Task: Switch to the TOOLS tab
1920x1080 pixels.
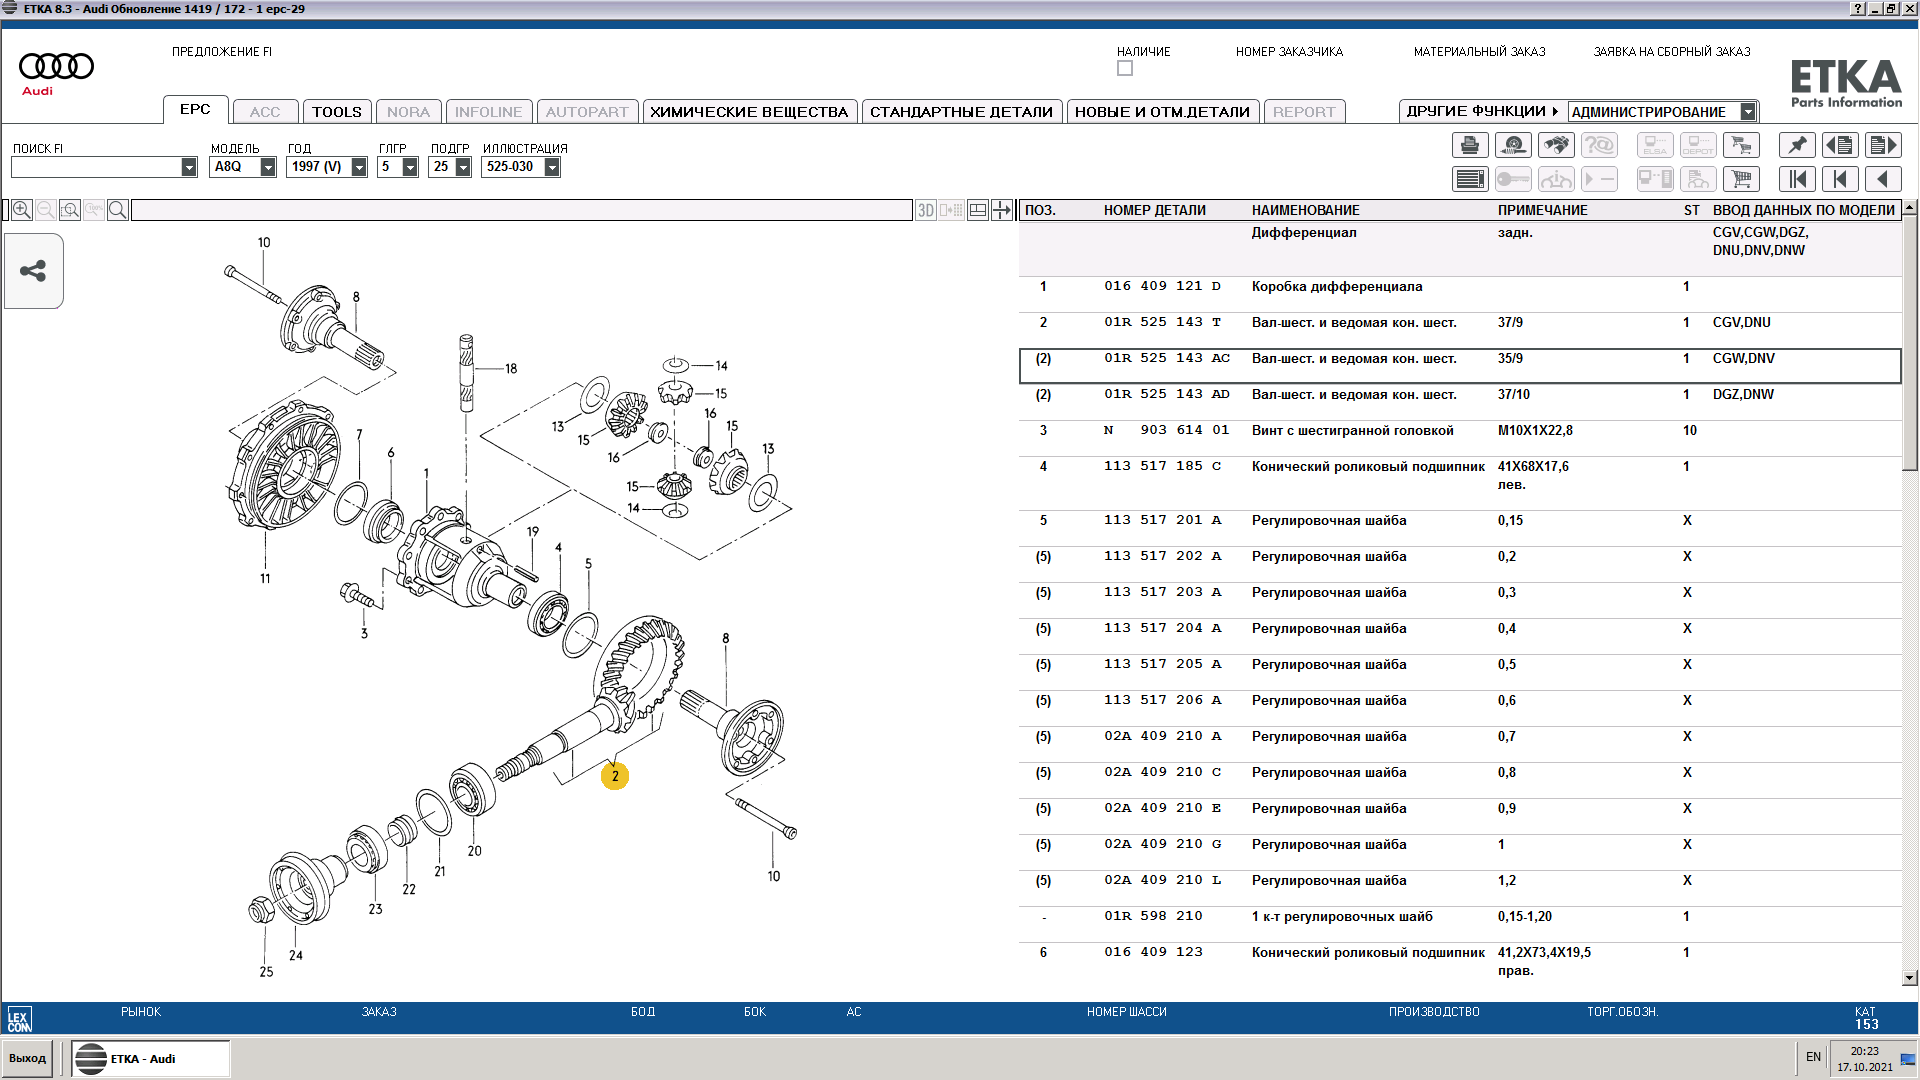Action: (x=336, y=112)
